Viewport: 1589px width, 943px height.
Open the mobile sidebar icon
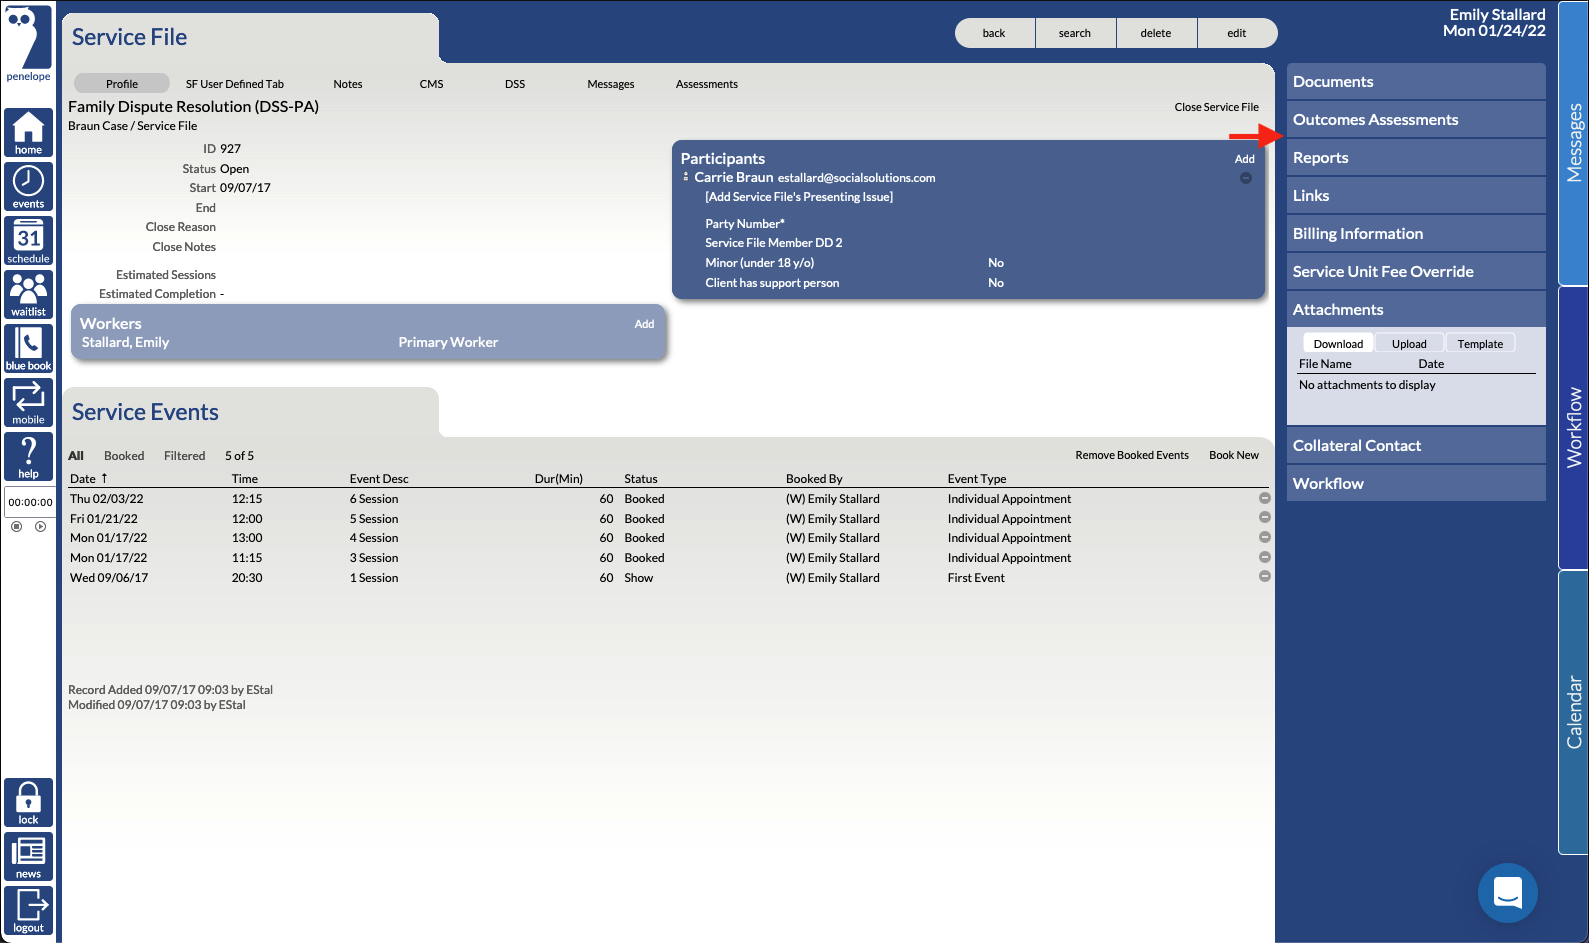click(x=28, y=403)
